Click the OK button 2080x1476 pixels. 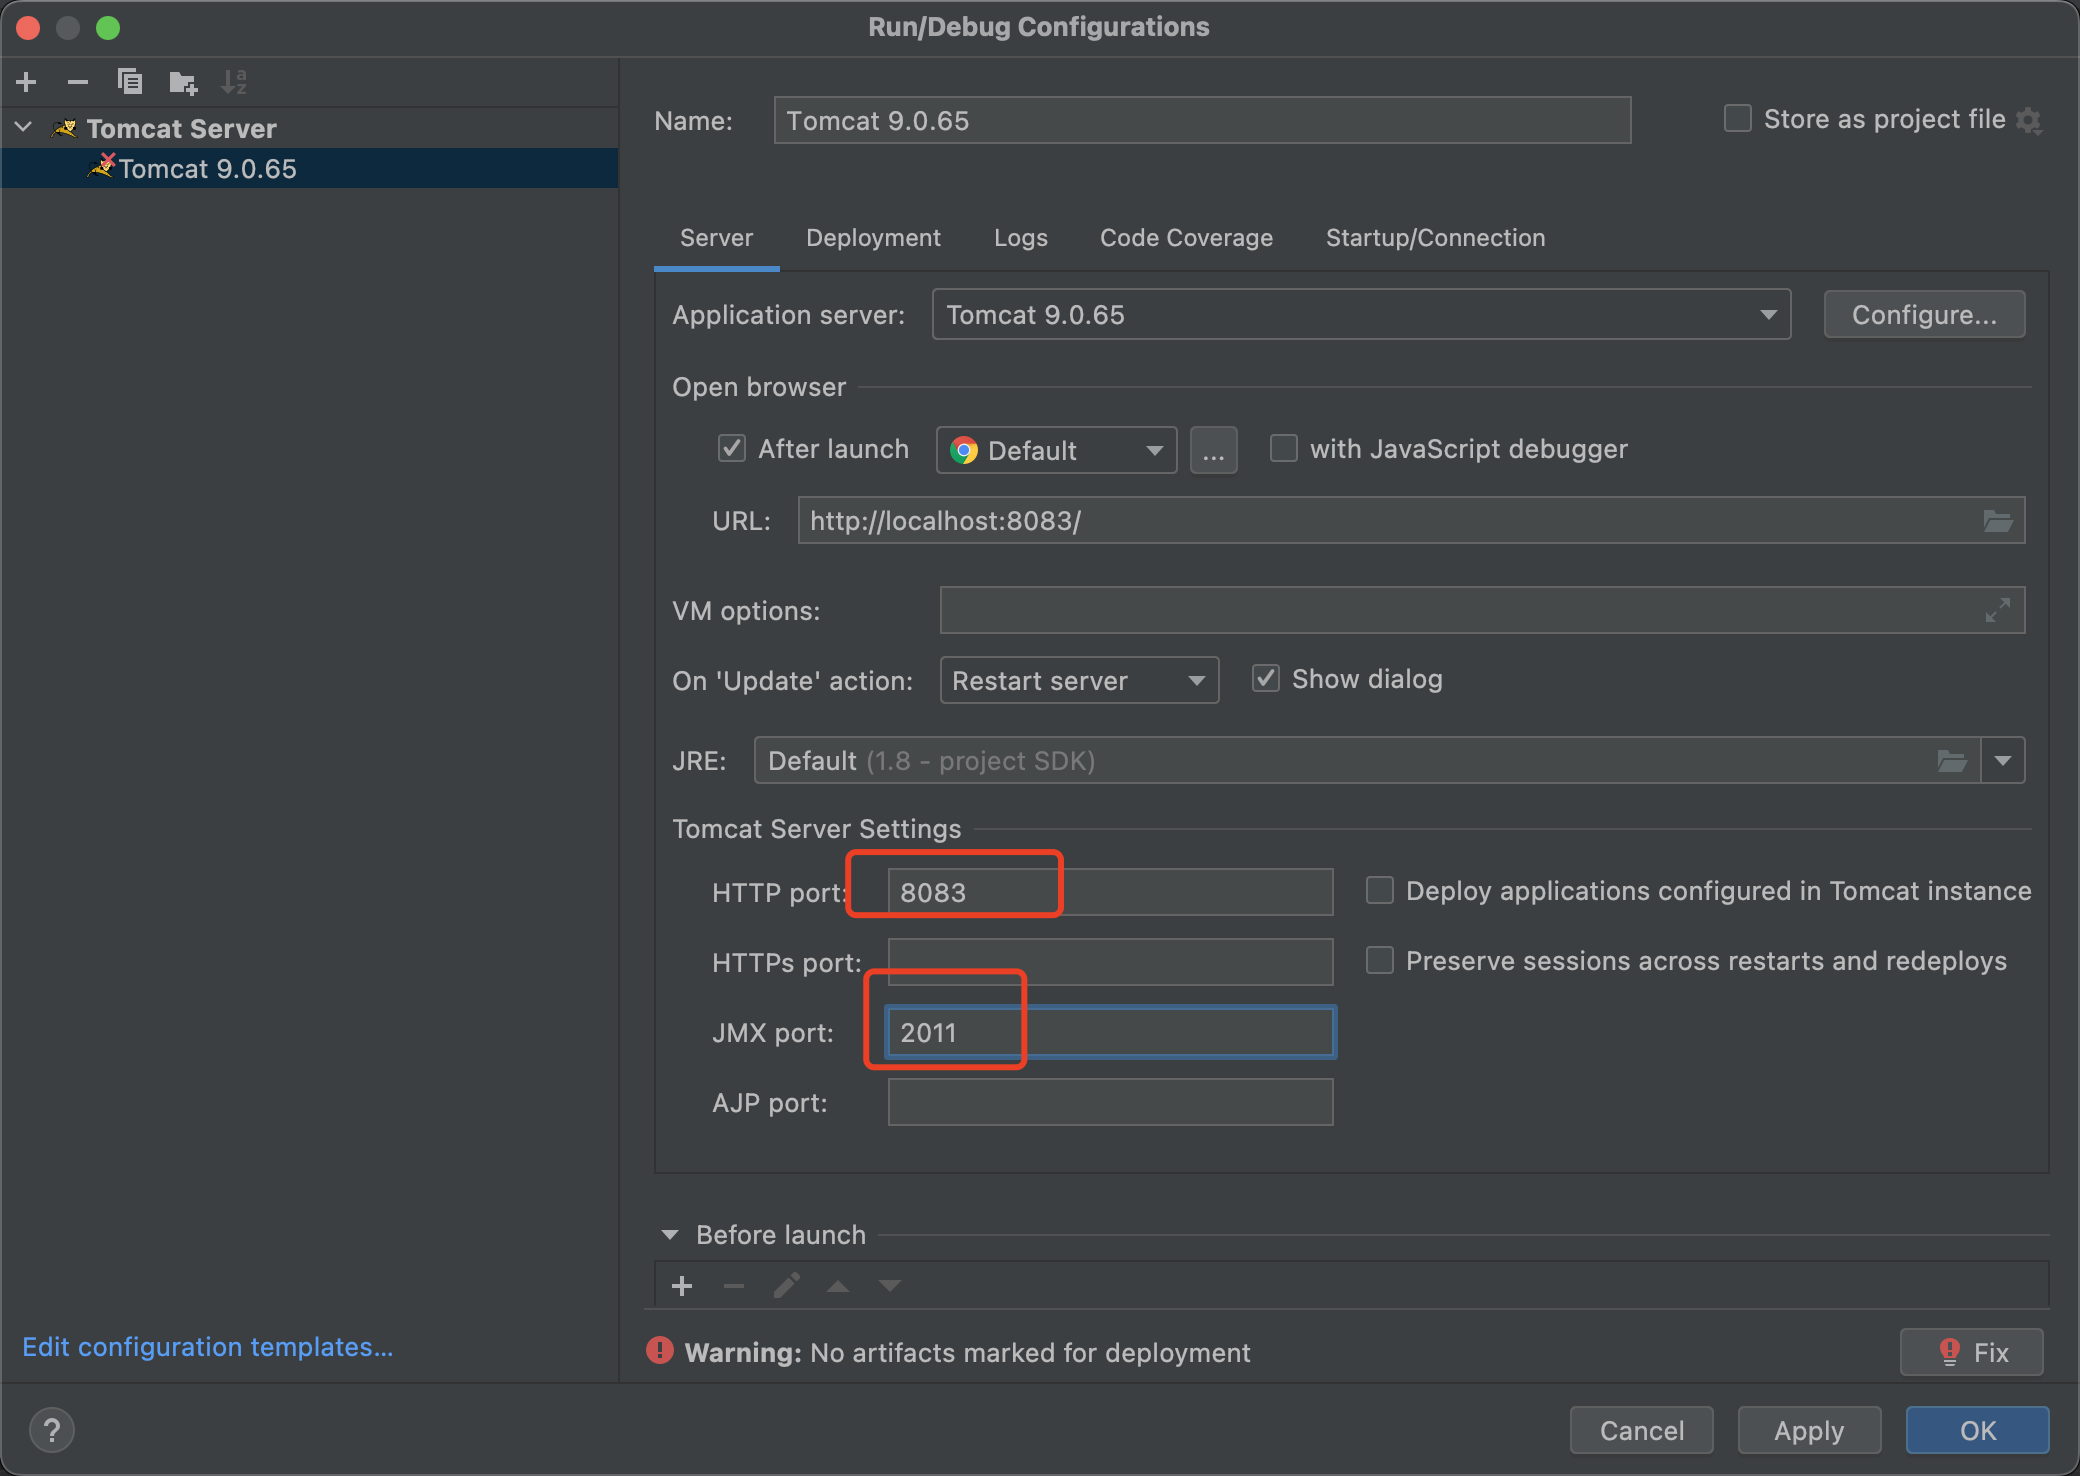click(x=1977, y=1430)
